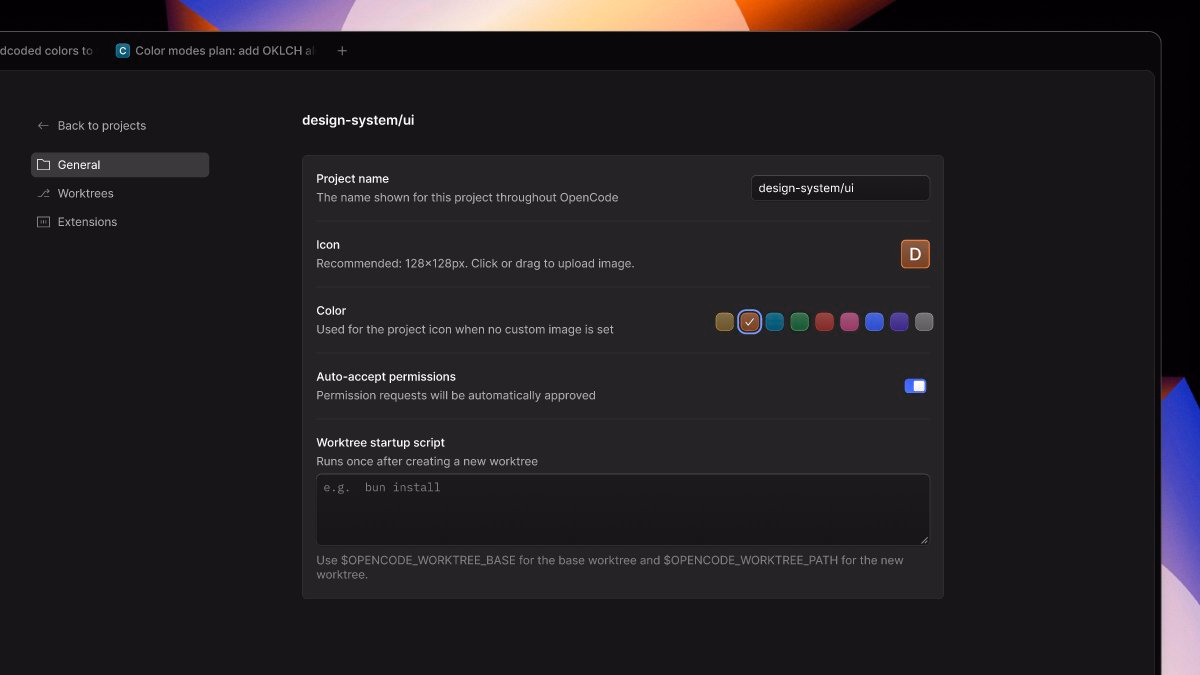The image size is (1200, 675).
Task: Select the blue color swatch
Action: 875,322
